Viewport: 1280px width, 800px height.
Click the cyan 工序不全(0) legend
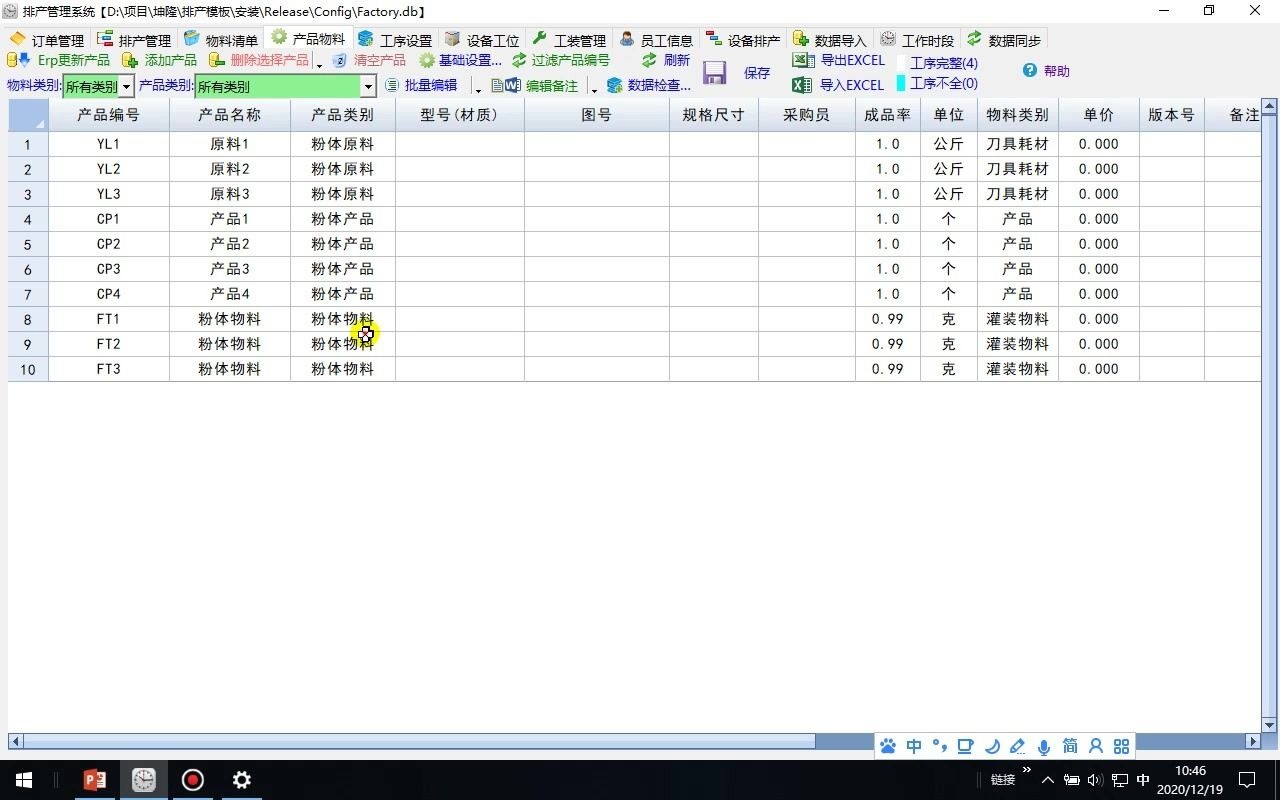[938, 84]
